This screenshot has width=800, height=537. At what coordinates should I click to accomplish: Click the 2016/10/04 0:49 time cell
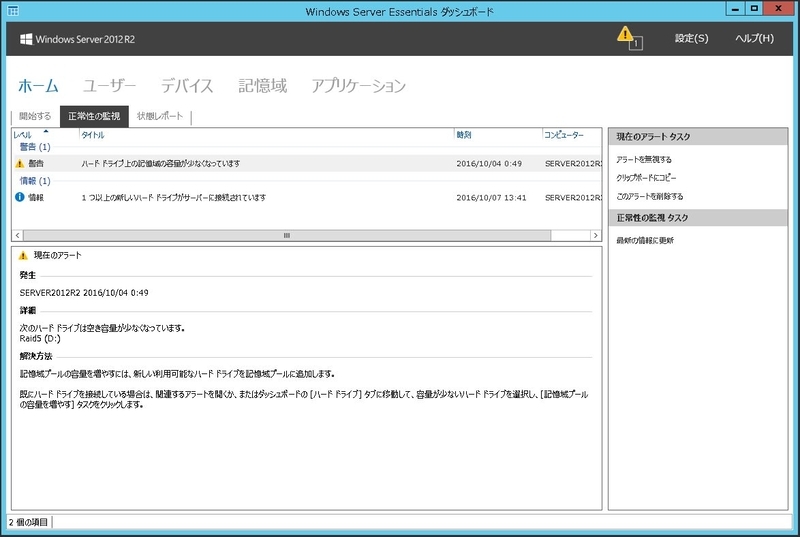click(489, 164)
